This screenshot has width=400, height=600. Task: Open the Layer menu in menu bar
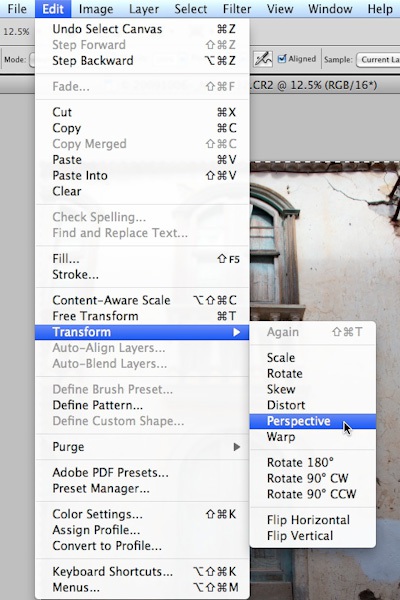144,9
